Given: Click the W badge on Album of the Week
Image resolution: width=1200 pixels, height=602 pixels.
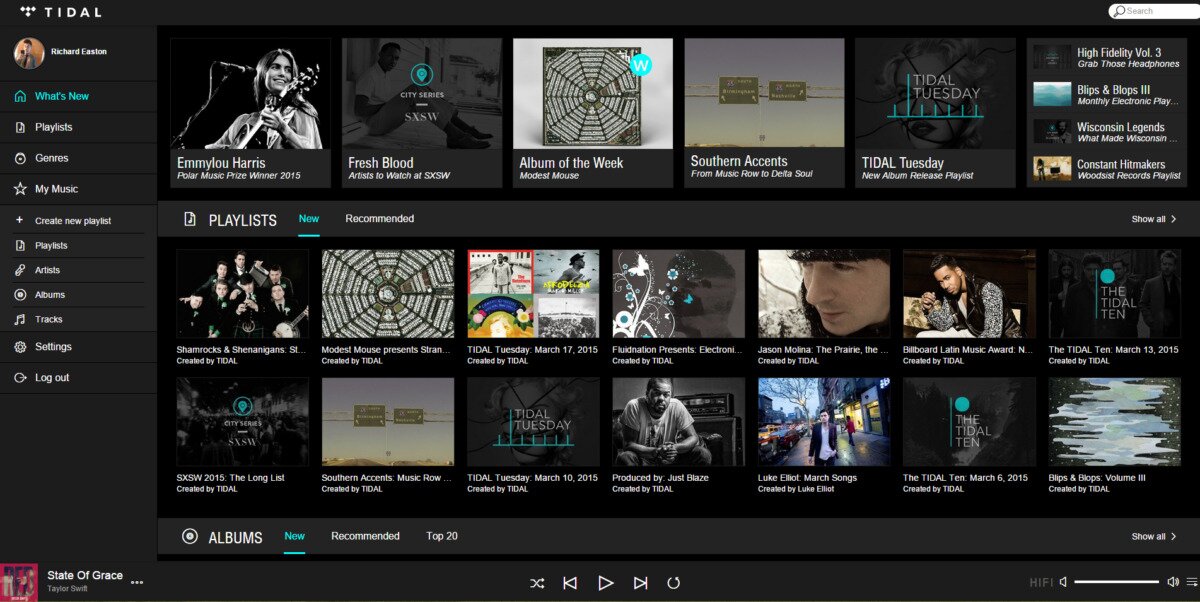Looking at the screenshot, I should (x=641, y=65).
